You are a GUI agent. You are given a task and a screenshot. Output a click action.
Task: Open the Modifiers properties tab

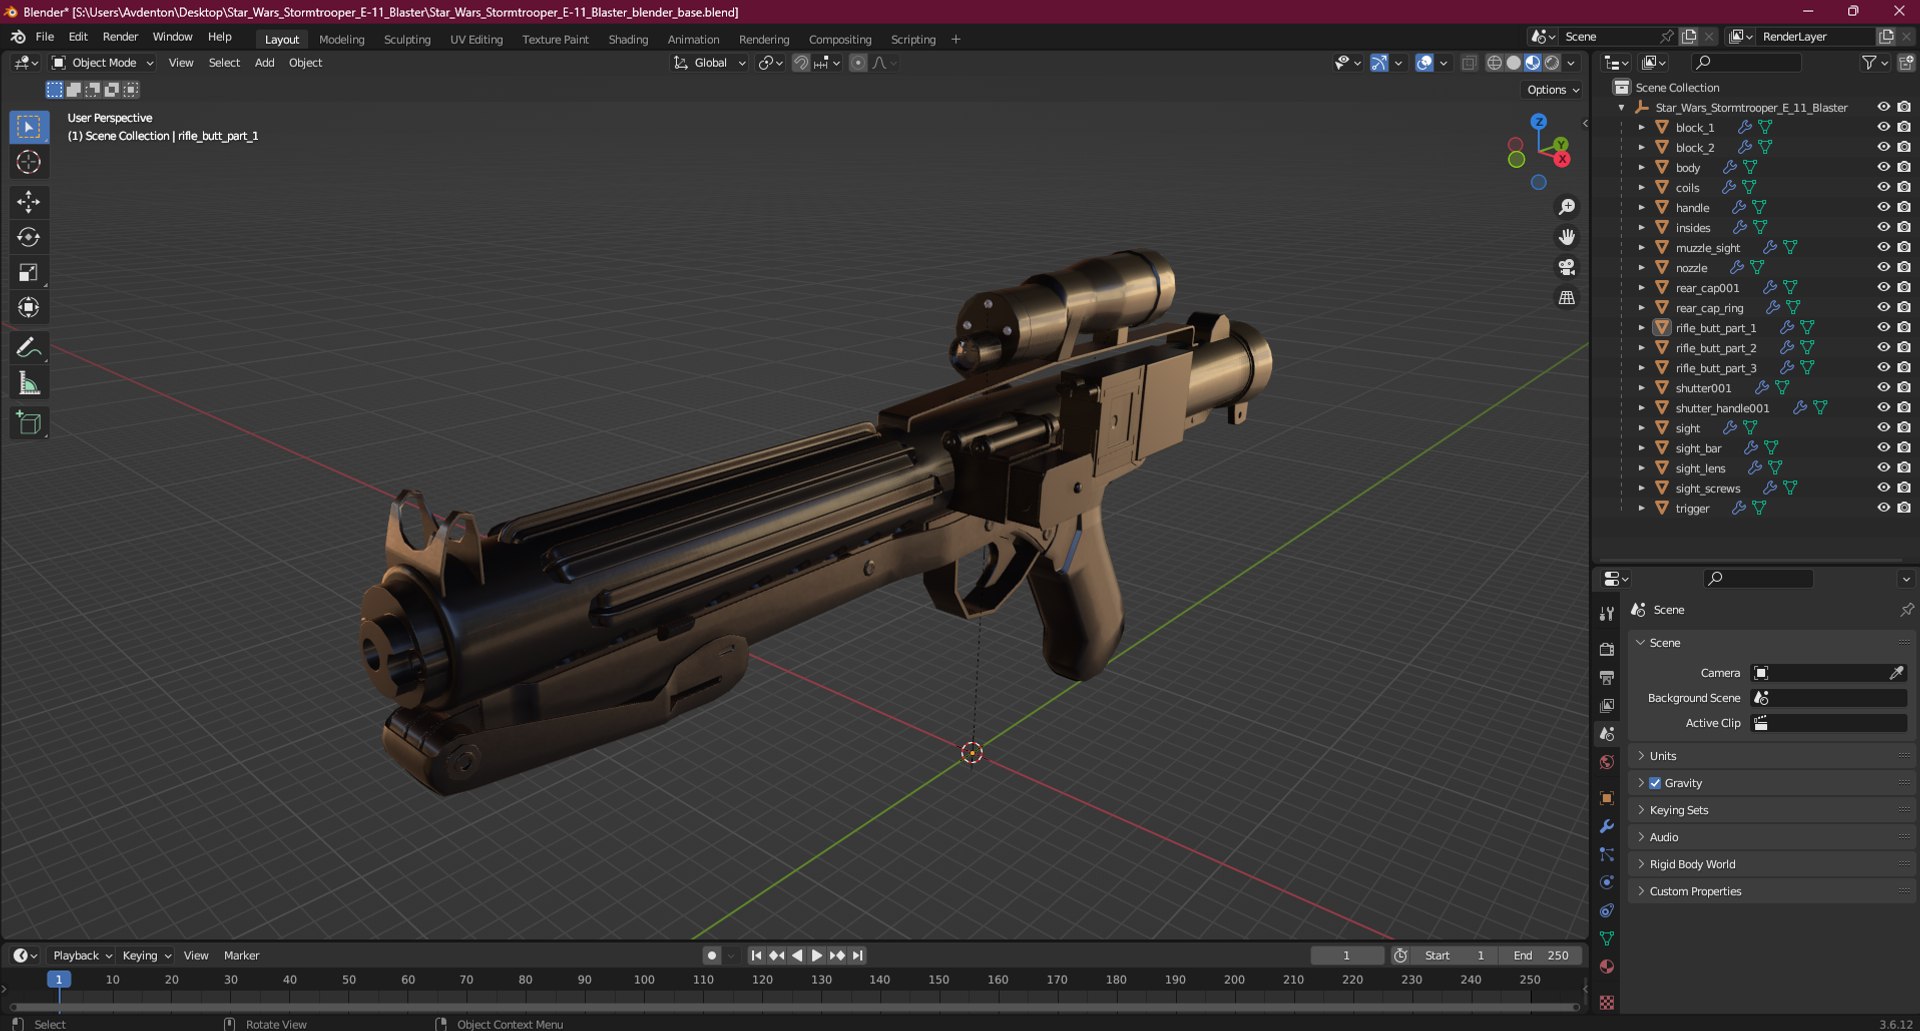click(x=1607, y=826)
